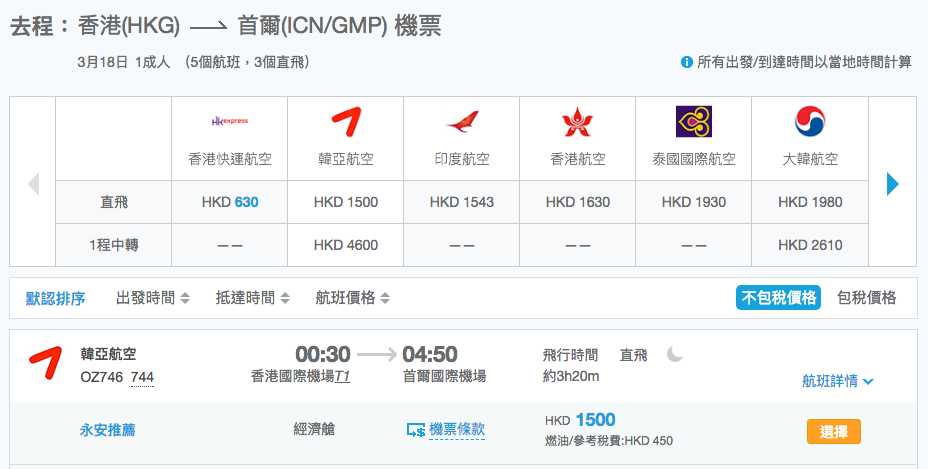Select HKD 1500 direct fare in table
Screen dimensions: 928x469
(x=346, y=202)
